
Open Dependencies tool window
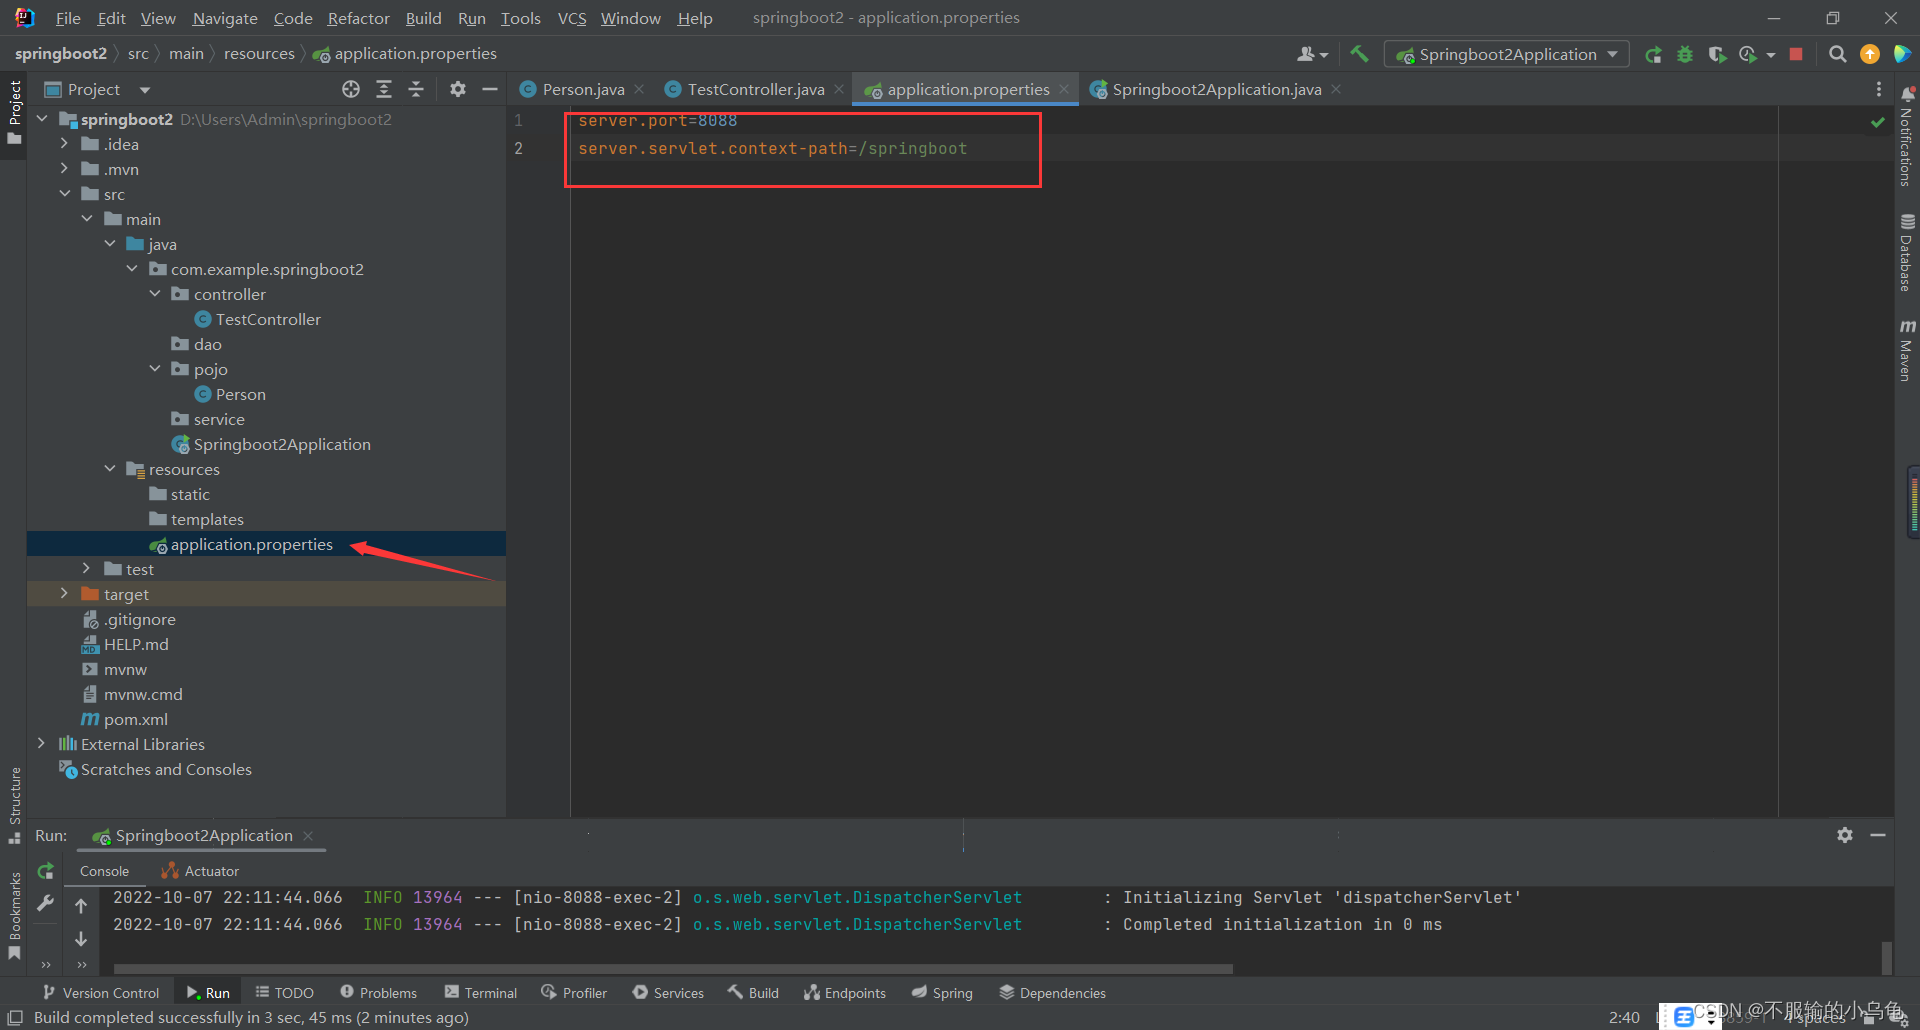(x=1053, y=993)
